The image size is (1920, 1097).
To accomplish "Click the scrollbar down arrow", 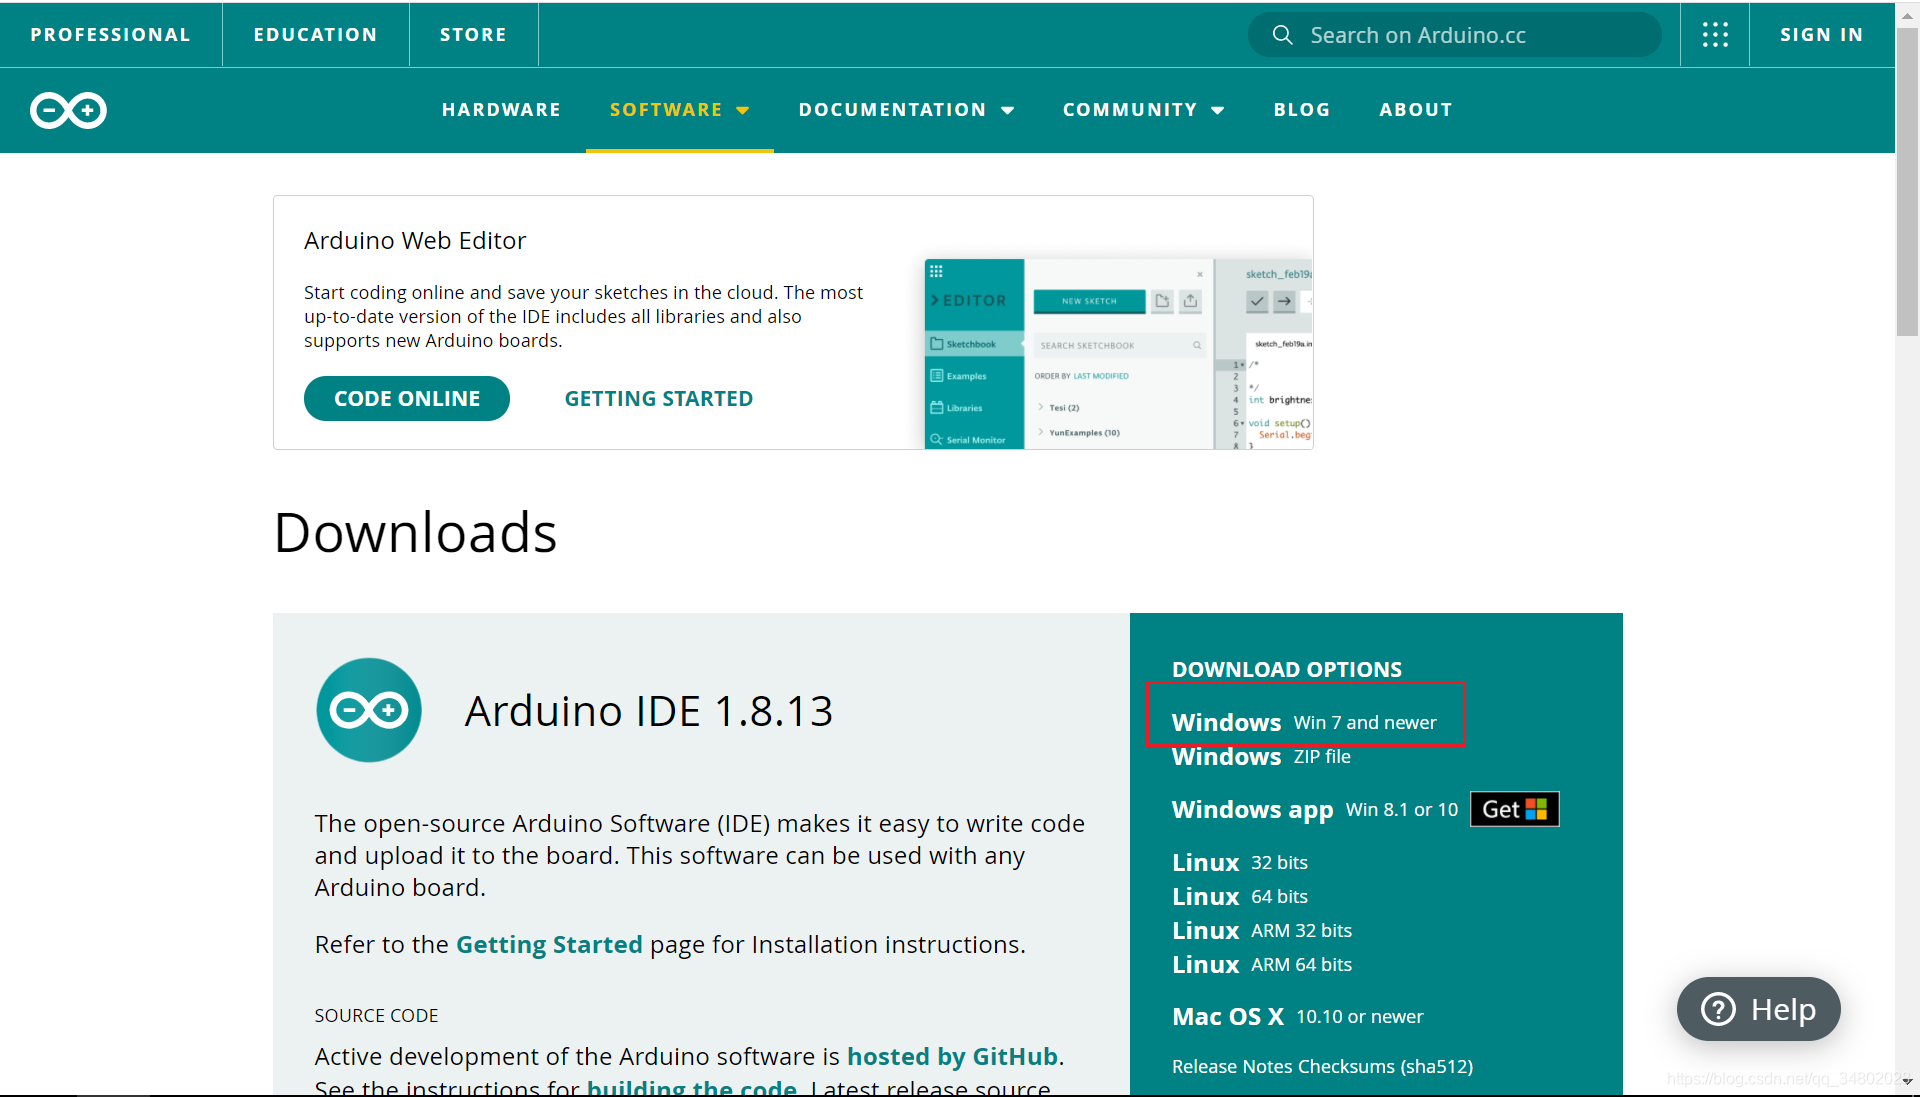I will point(1908,1081).
